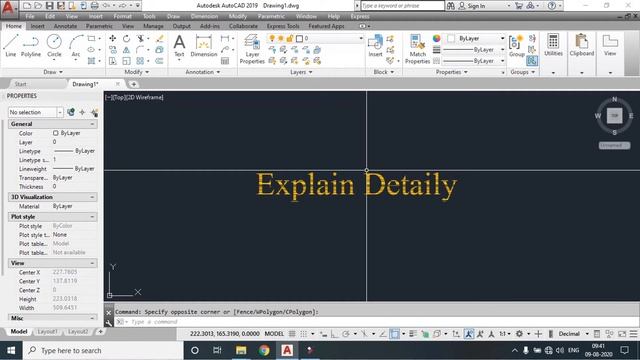Toggle MODEL space button in status bar
Image resolution: width=640 pixels, height=360 pixels.
[274, 334]
